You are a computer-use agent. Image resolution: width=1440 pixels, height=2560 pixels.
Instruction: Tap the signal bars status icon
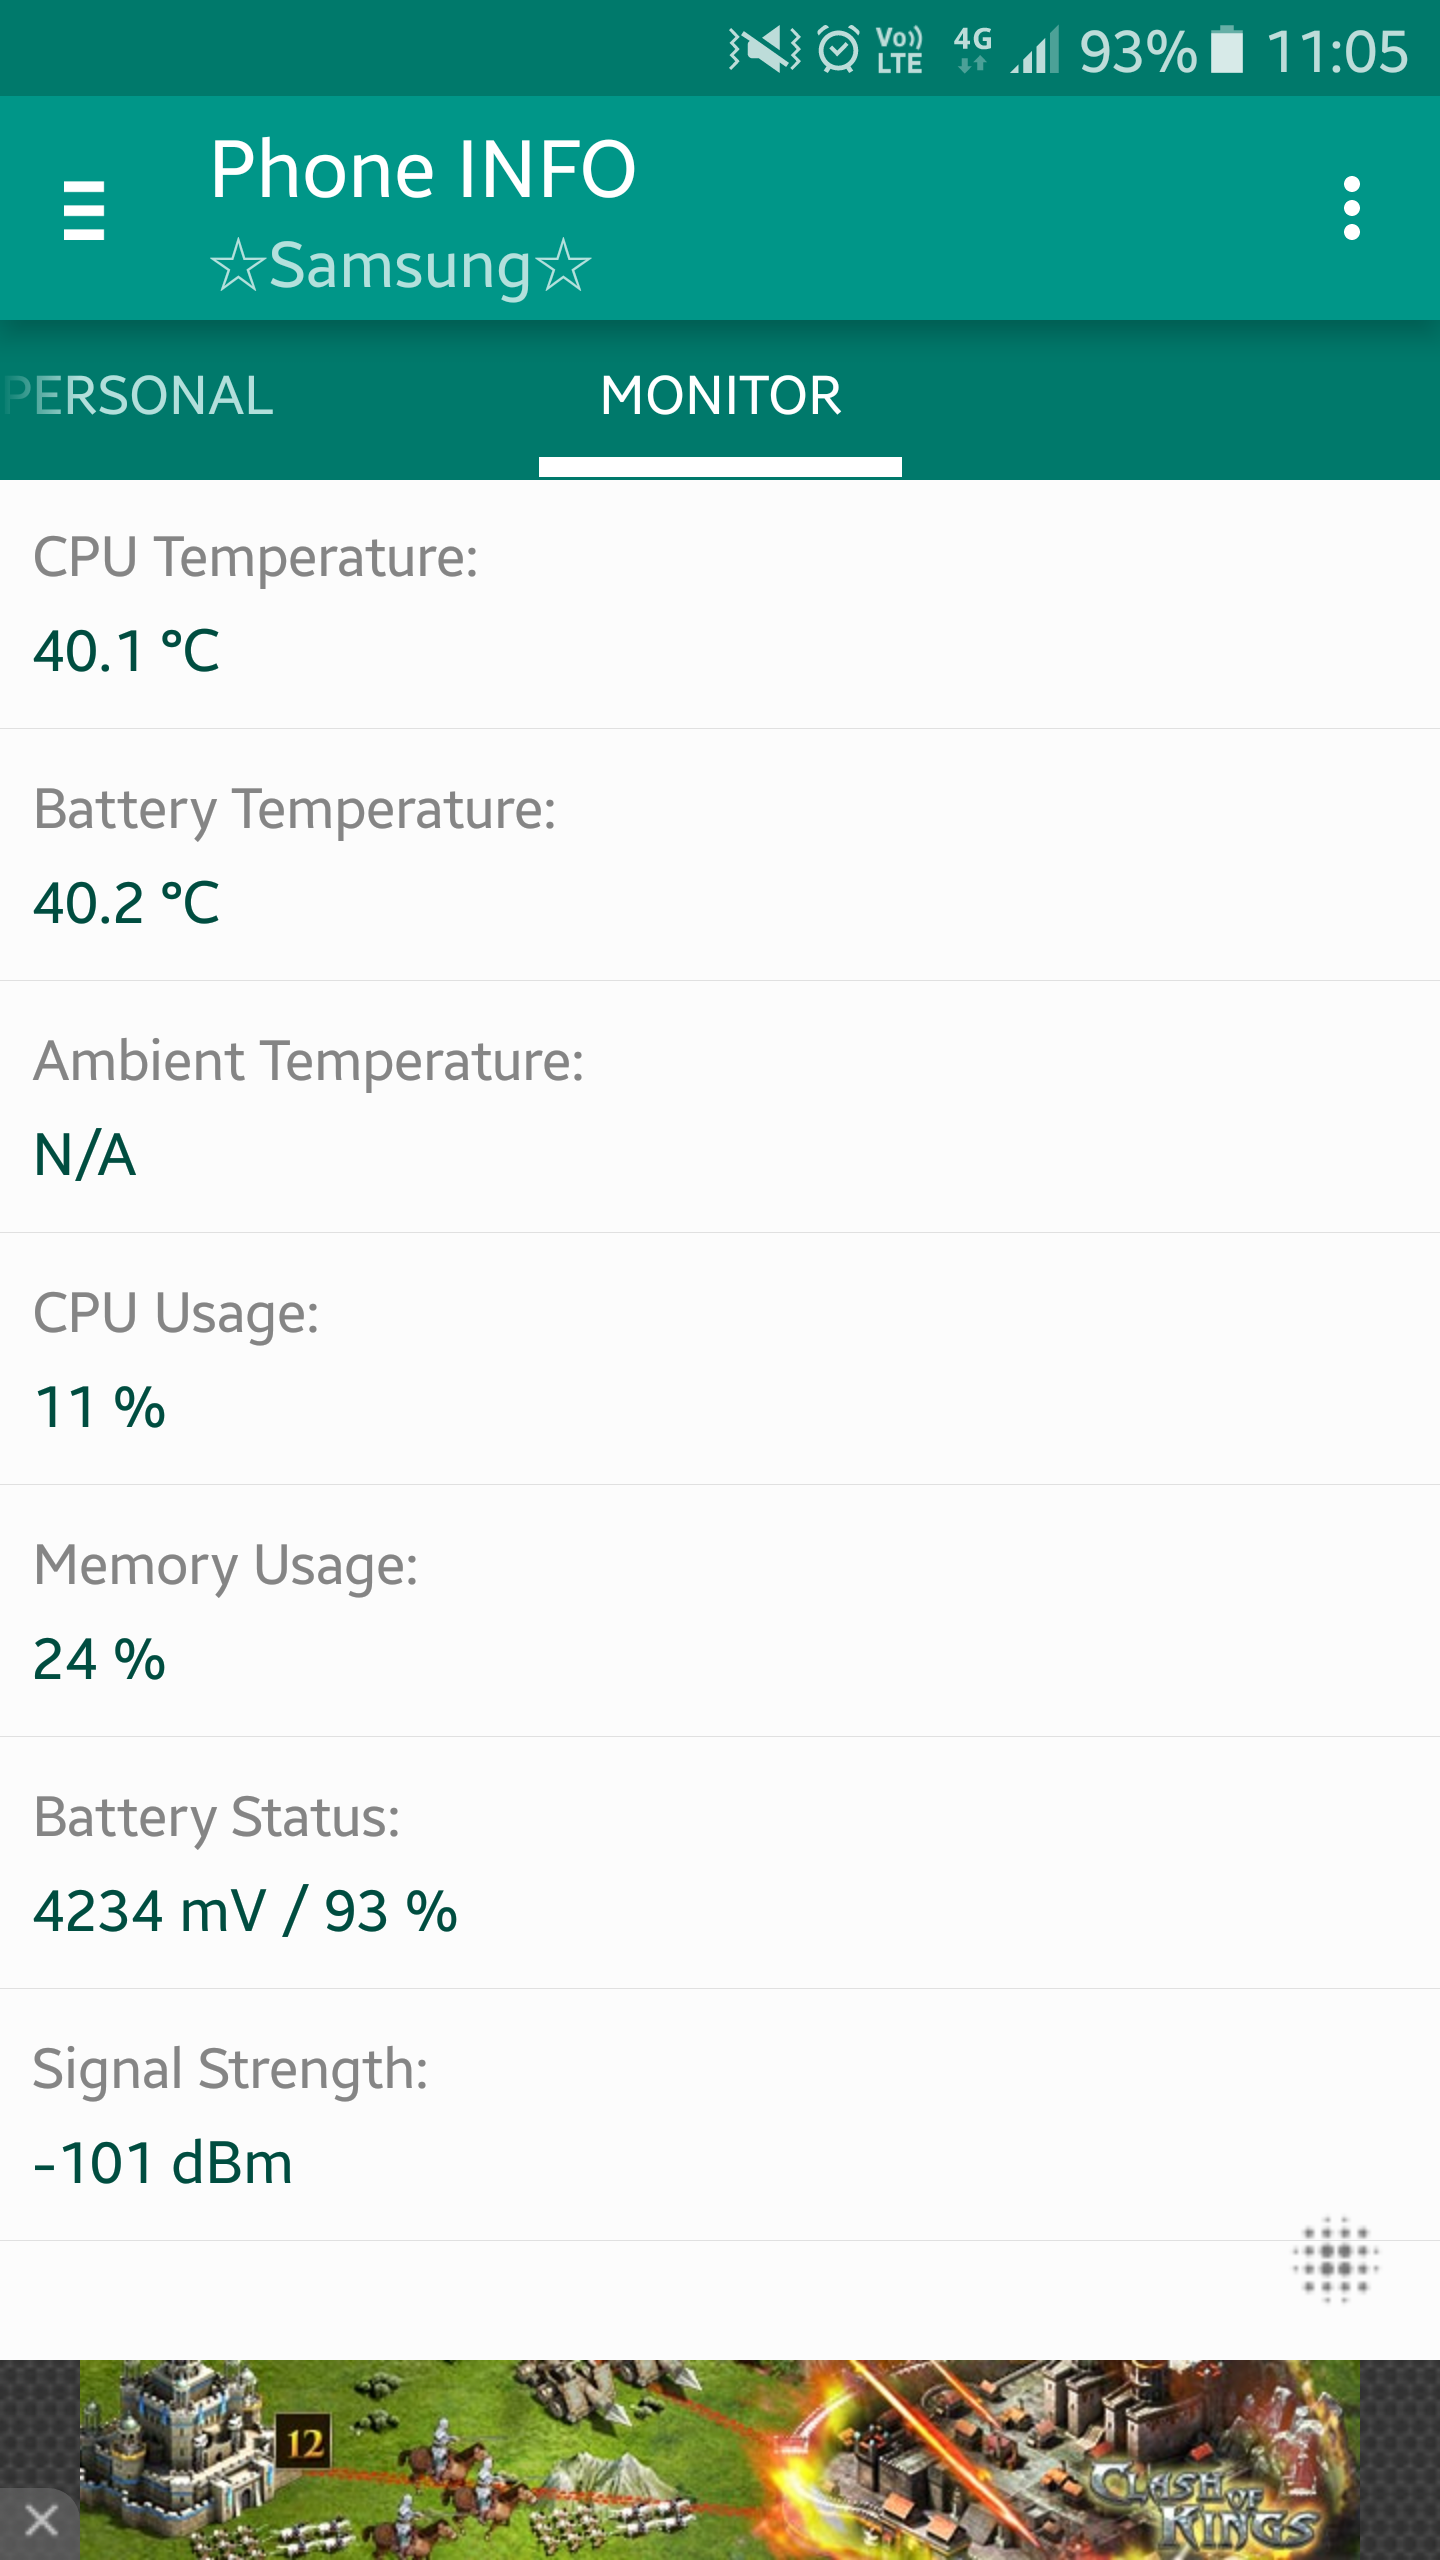click(1035, 50)
